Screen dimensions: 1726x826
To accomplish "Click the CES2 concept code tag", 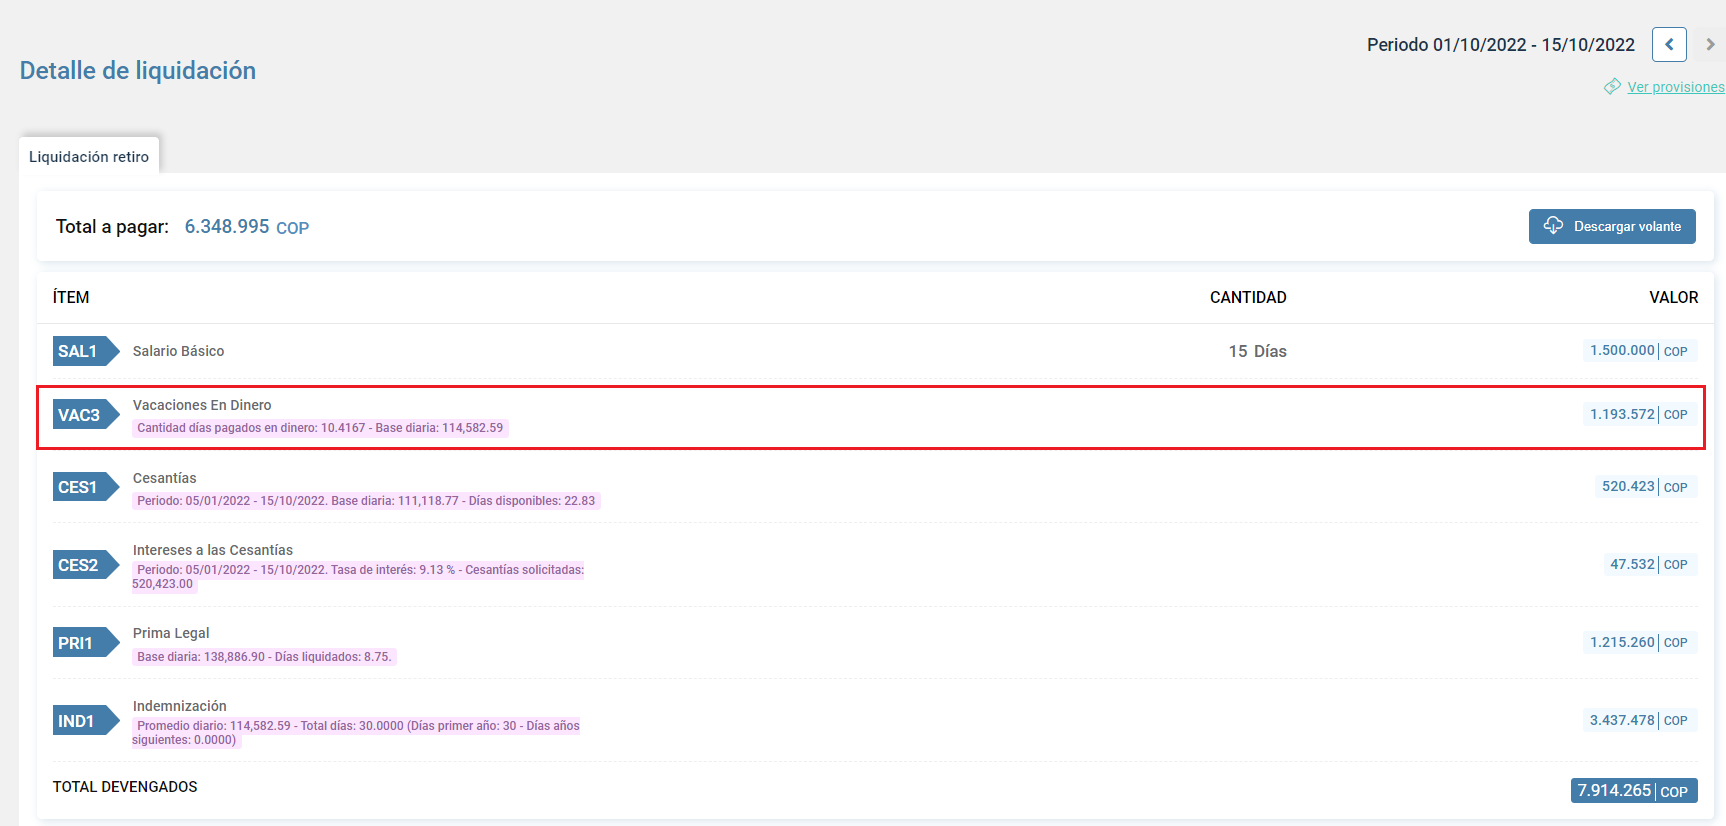I will 86,565.
